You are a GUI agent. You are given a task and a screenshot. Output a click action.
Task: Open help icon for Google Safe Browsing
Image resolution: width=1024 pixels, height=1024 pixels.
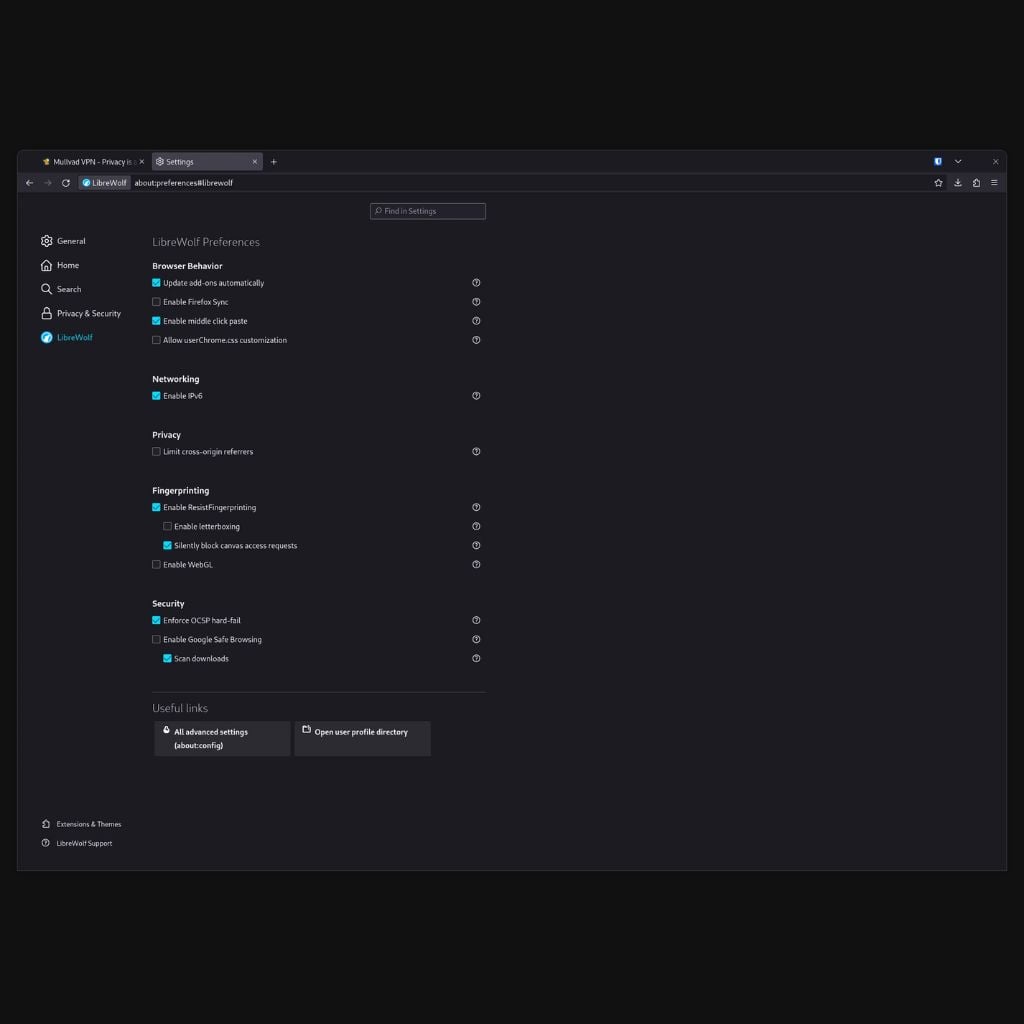click(x=476, y=639)
